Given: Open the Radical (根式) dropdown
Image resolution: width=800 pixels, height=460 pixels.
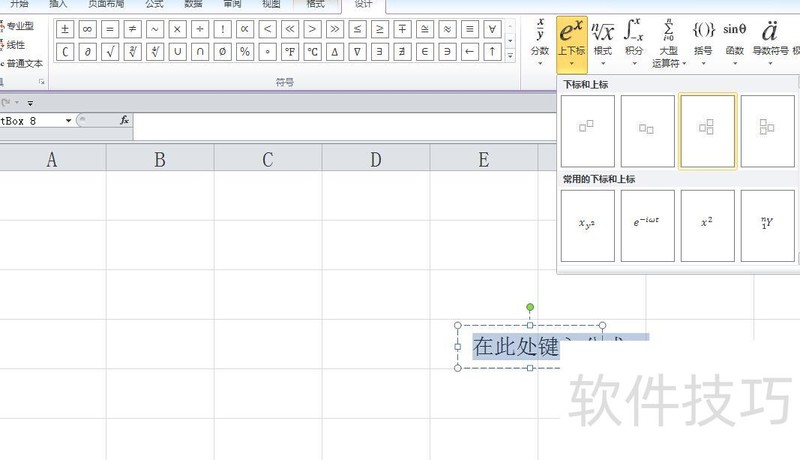Looking at the screenshot, I should click(x=602, y=38).
